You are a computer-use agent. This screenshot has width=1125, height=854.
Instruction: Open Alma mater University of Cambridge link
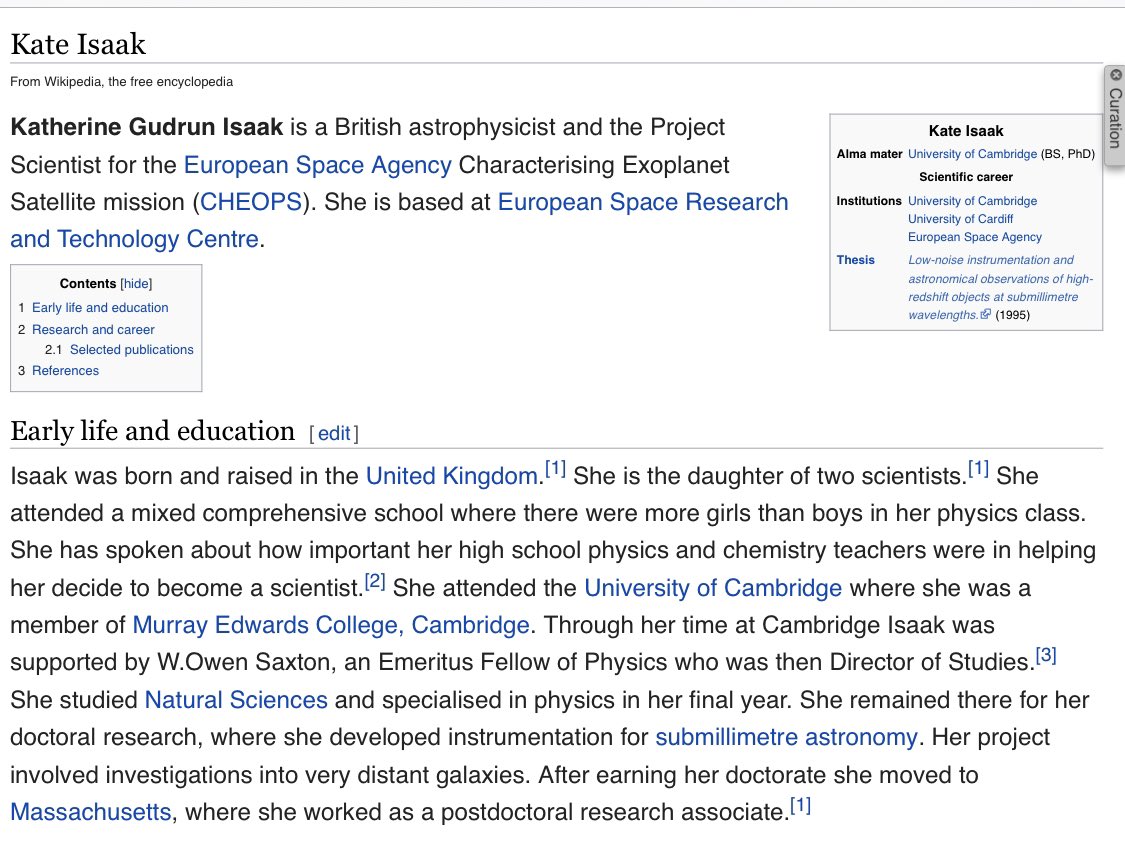tap(972, 154)
